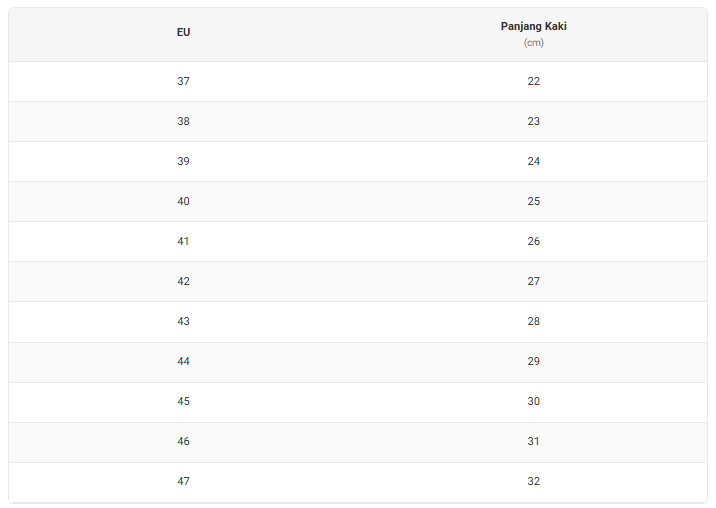Click EU size 42 cell
This screenshot has width=716, height=508.
(x=184, y=281)
